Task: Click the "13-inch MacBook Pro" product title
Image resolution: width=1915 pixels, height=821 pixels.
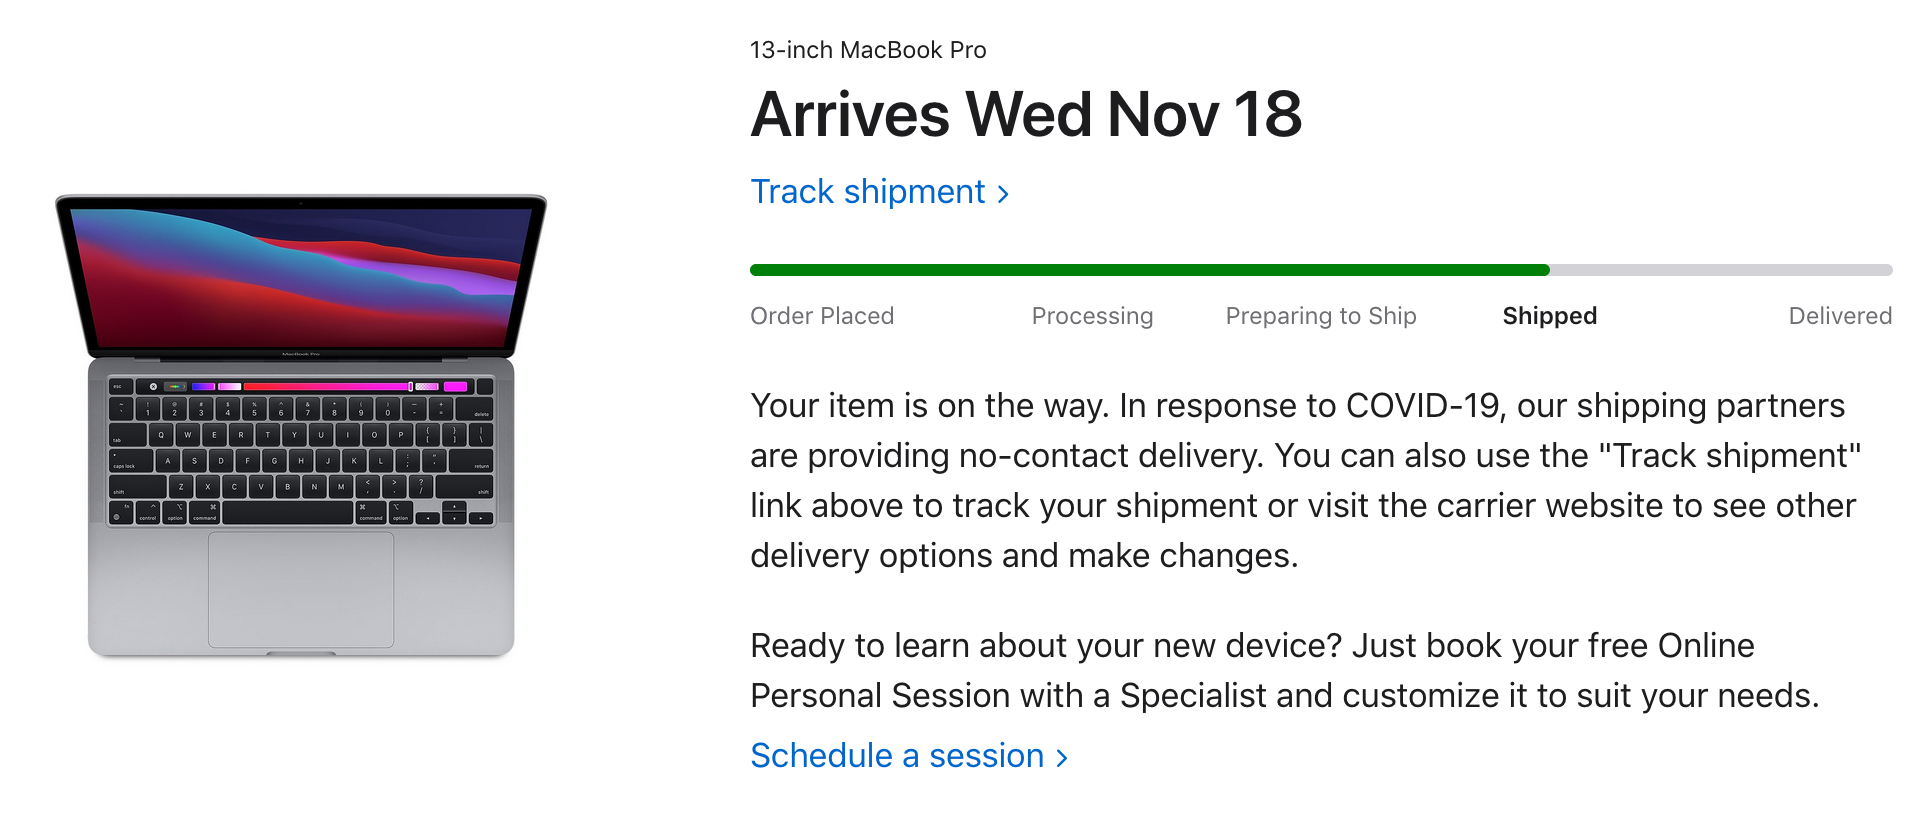Action: [x=867, y=50]
